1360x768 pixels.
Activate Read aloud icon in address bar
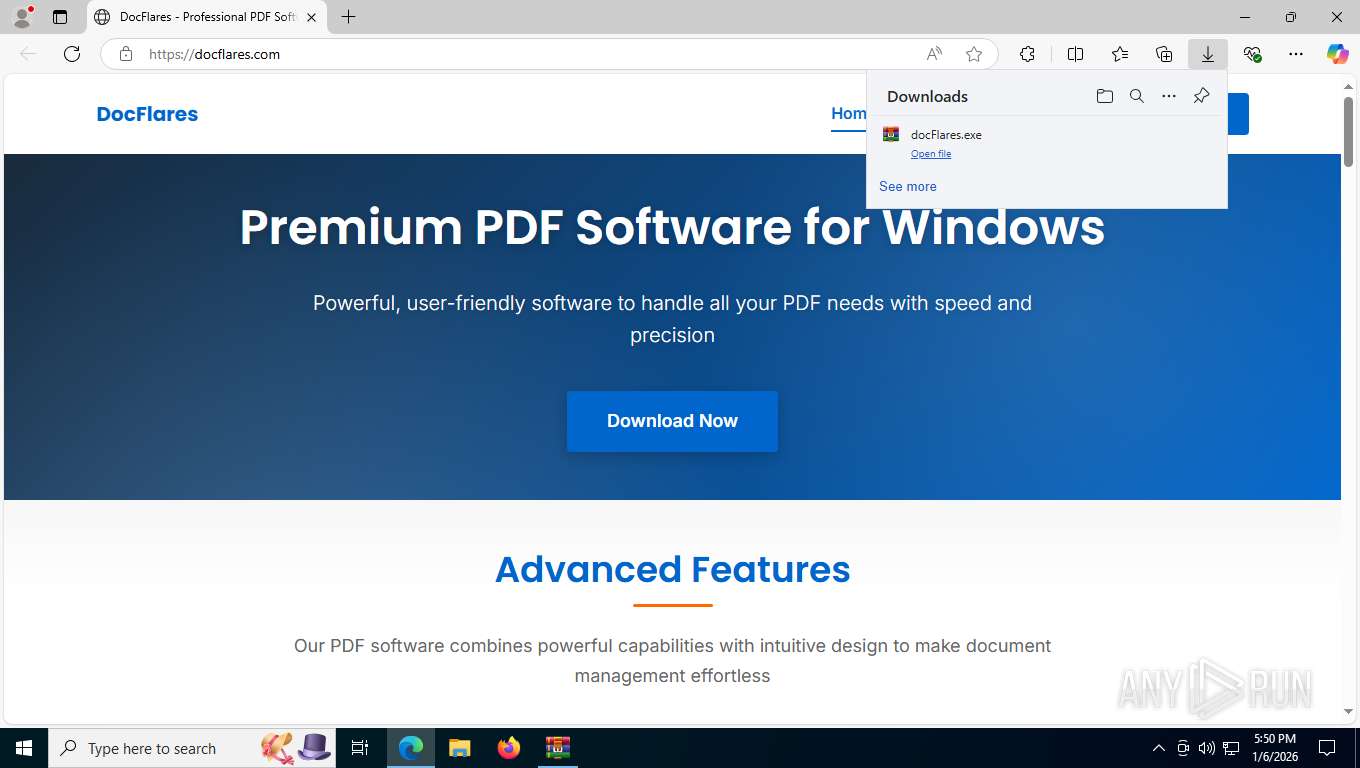coord(934,54)
